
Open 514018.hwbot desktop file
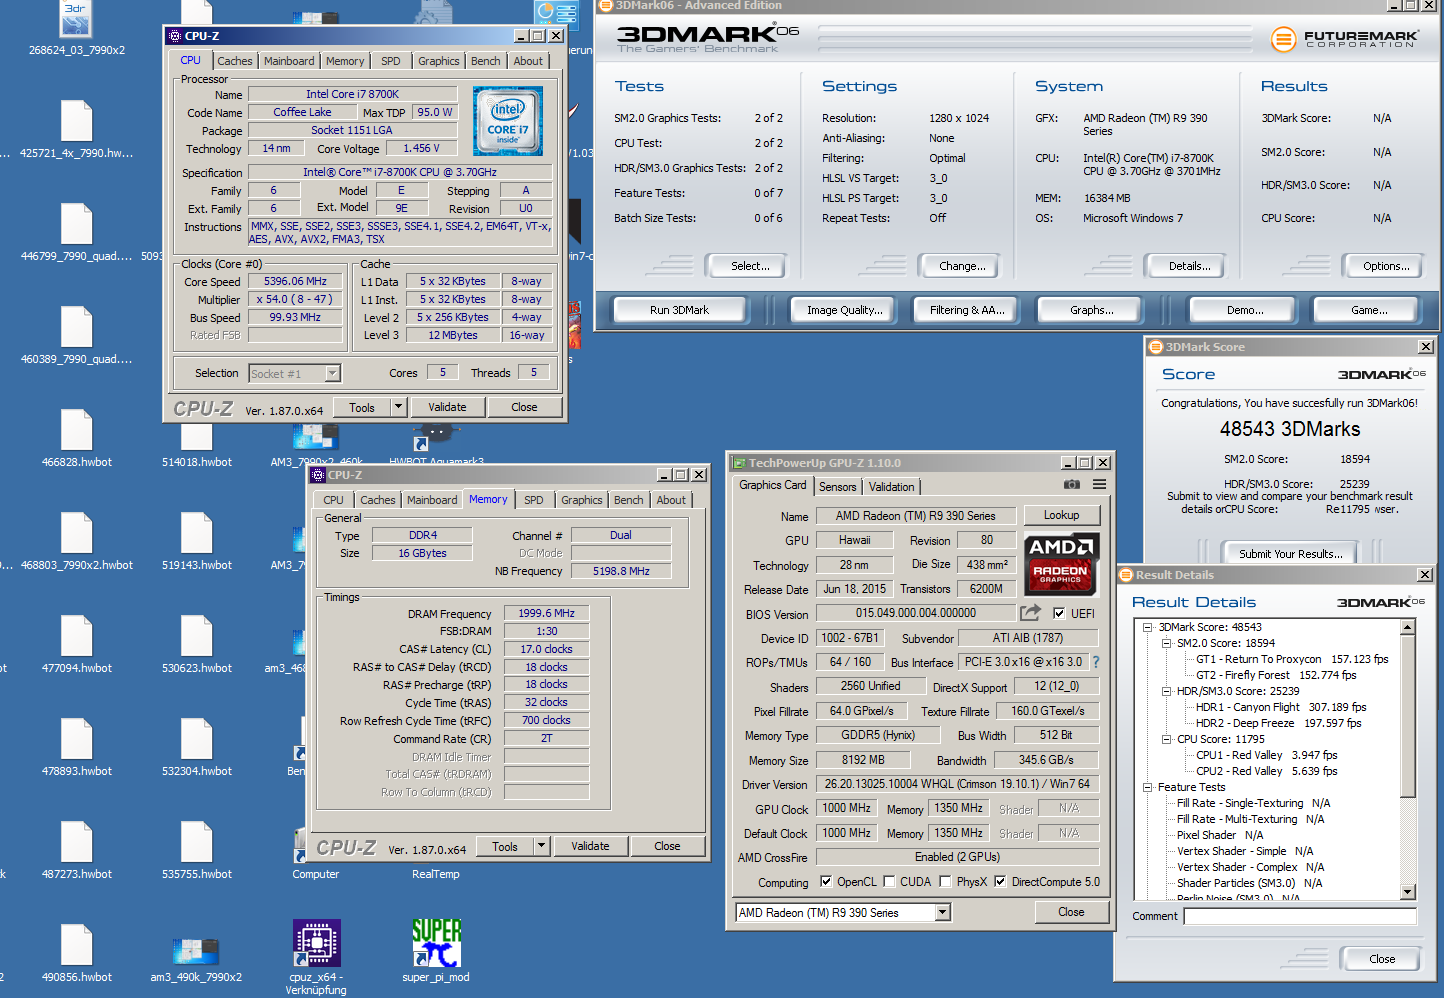tap(197, 436)
